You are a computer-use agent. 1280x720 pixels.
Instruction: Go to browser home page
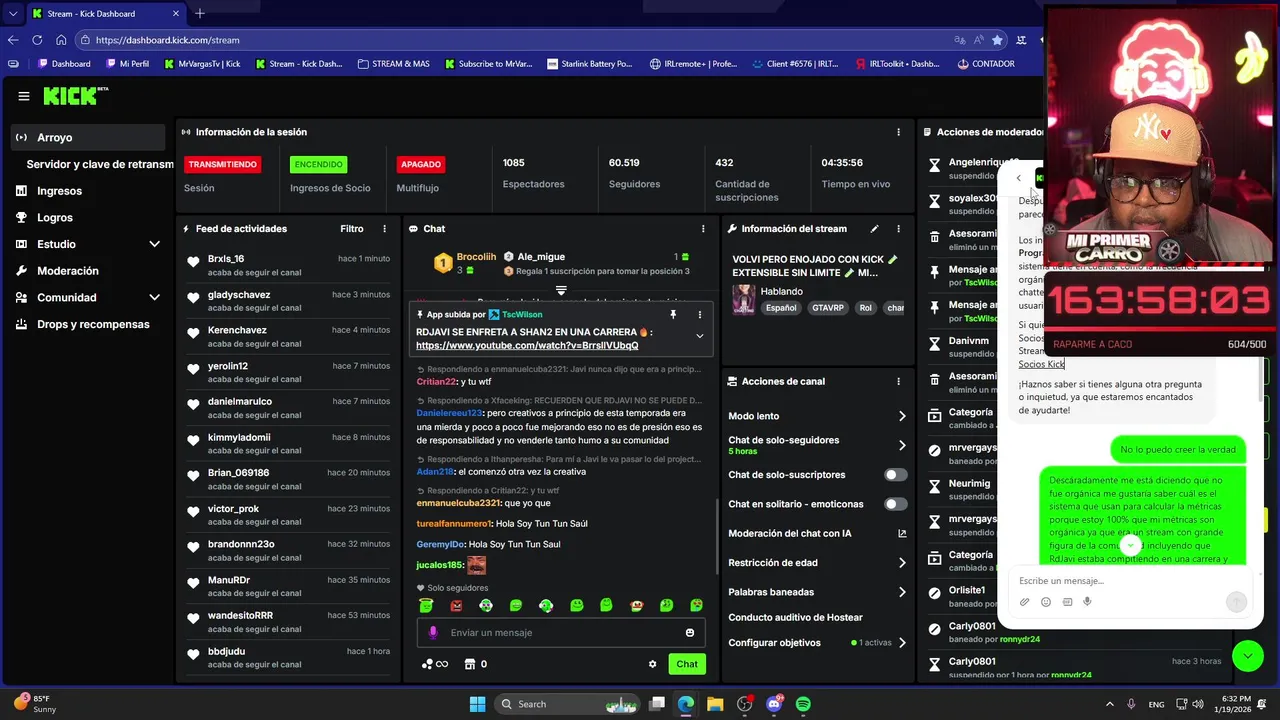click(x=61, y=40)
